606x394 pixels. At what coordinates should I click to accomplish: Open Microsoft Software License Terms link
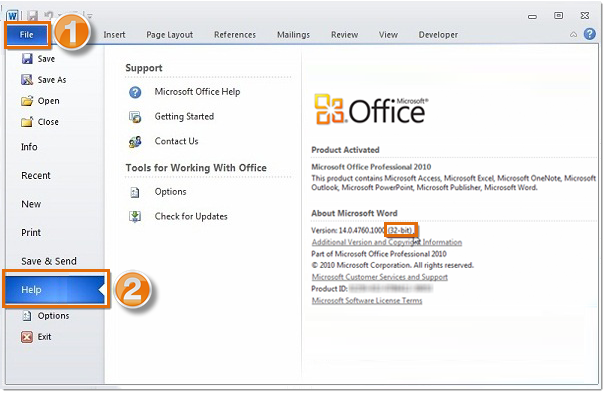[367, 301]
